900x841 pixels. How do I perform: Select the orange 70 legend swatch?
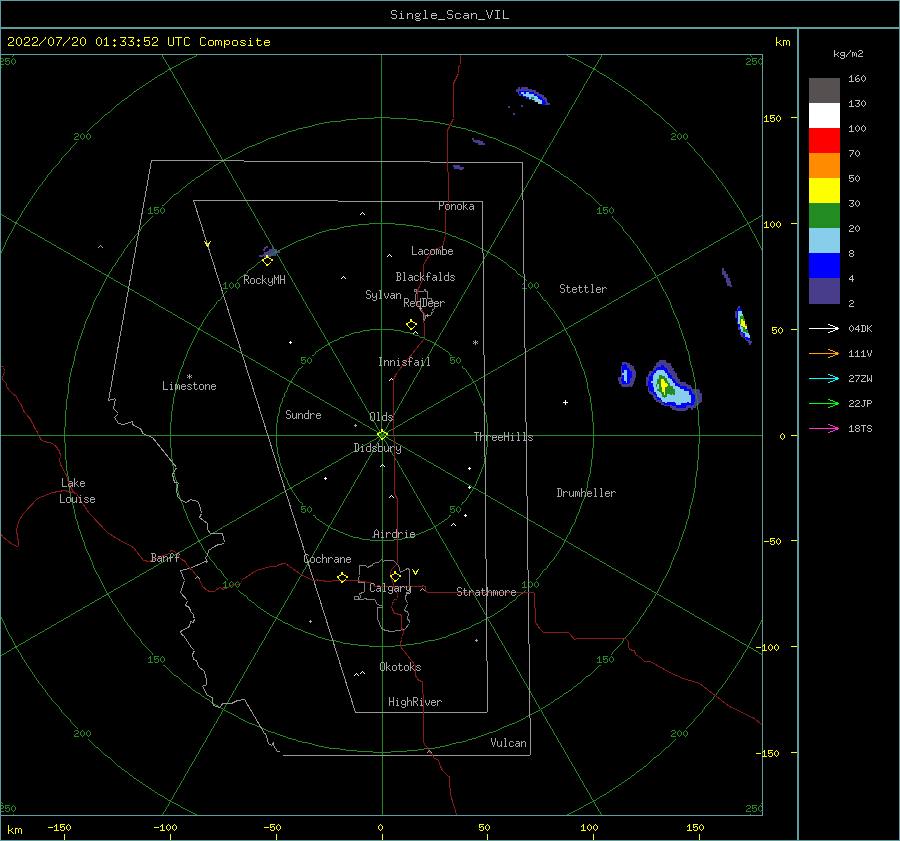click(824, 166)
